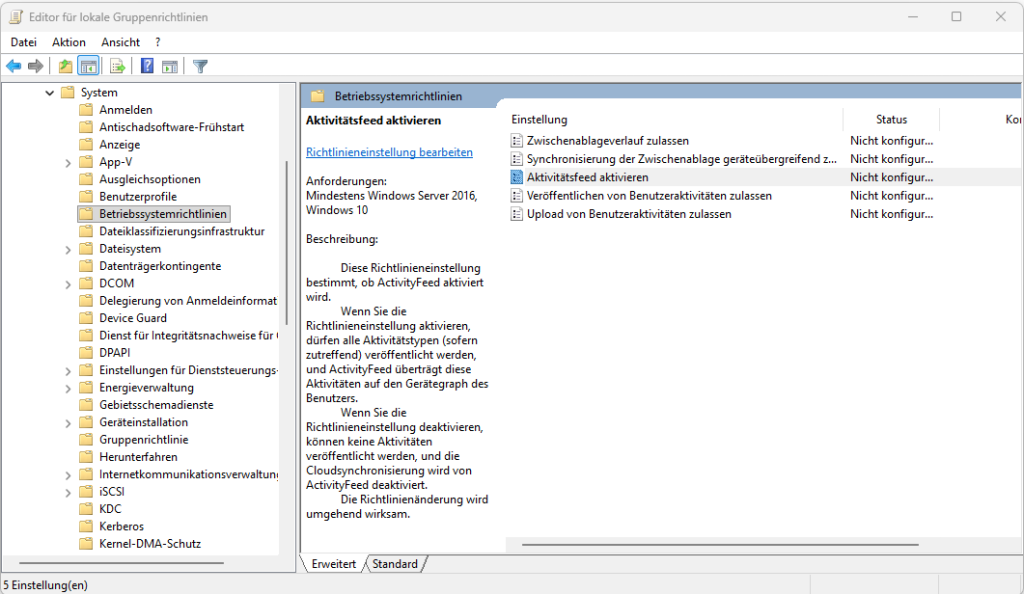Switch to the Standard tab
Viewport: 1024px width, 594px height.
click(x=395, y=564)
